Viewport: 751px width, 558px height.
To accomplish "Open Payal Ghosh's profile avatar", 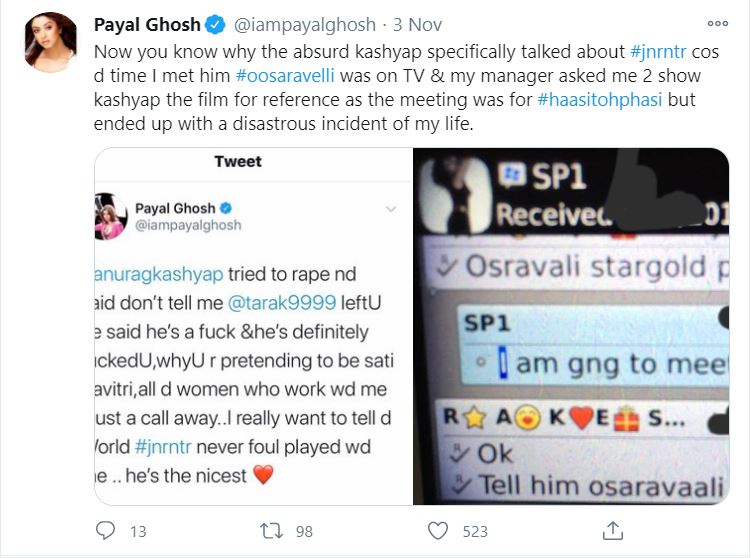I will (51, 42).
